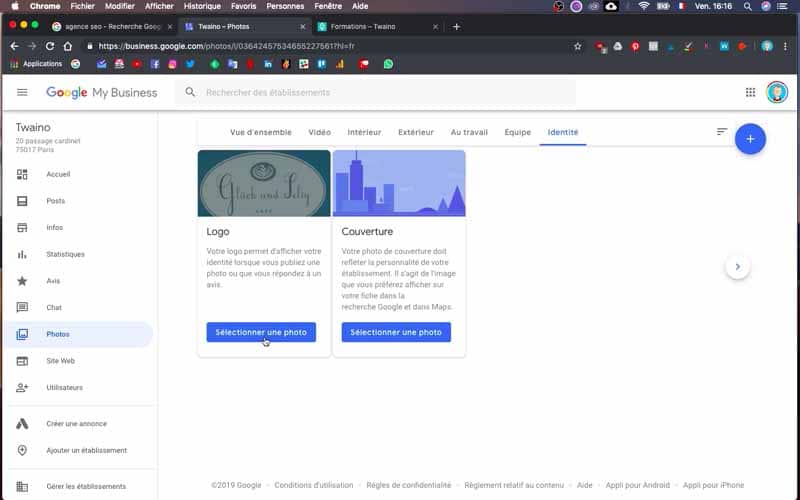
Task: Switch to the Vue d'ensemble tab
Action: tap(261, 132)
